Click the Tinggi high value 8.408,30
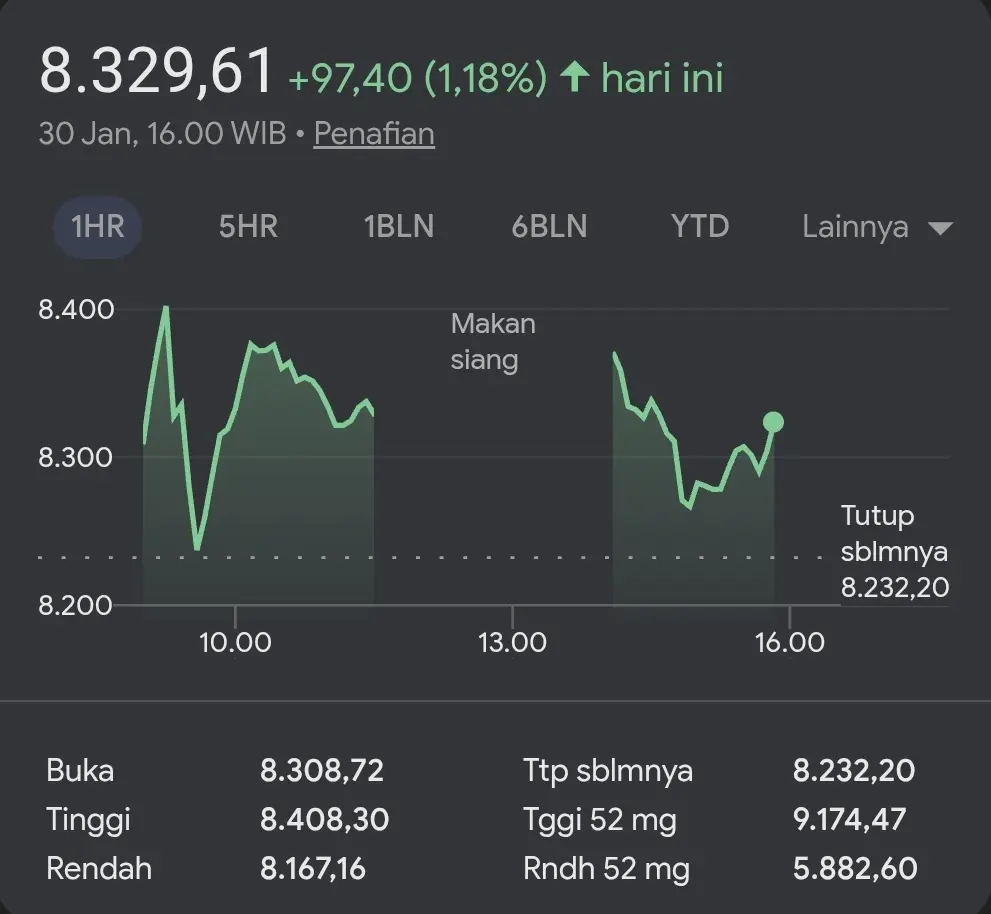The image size is (991, 914). click(x=324, y=819)
